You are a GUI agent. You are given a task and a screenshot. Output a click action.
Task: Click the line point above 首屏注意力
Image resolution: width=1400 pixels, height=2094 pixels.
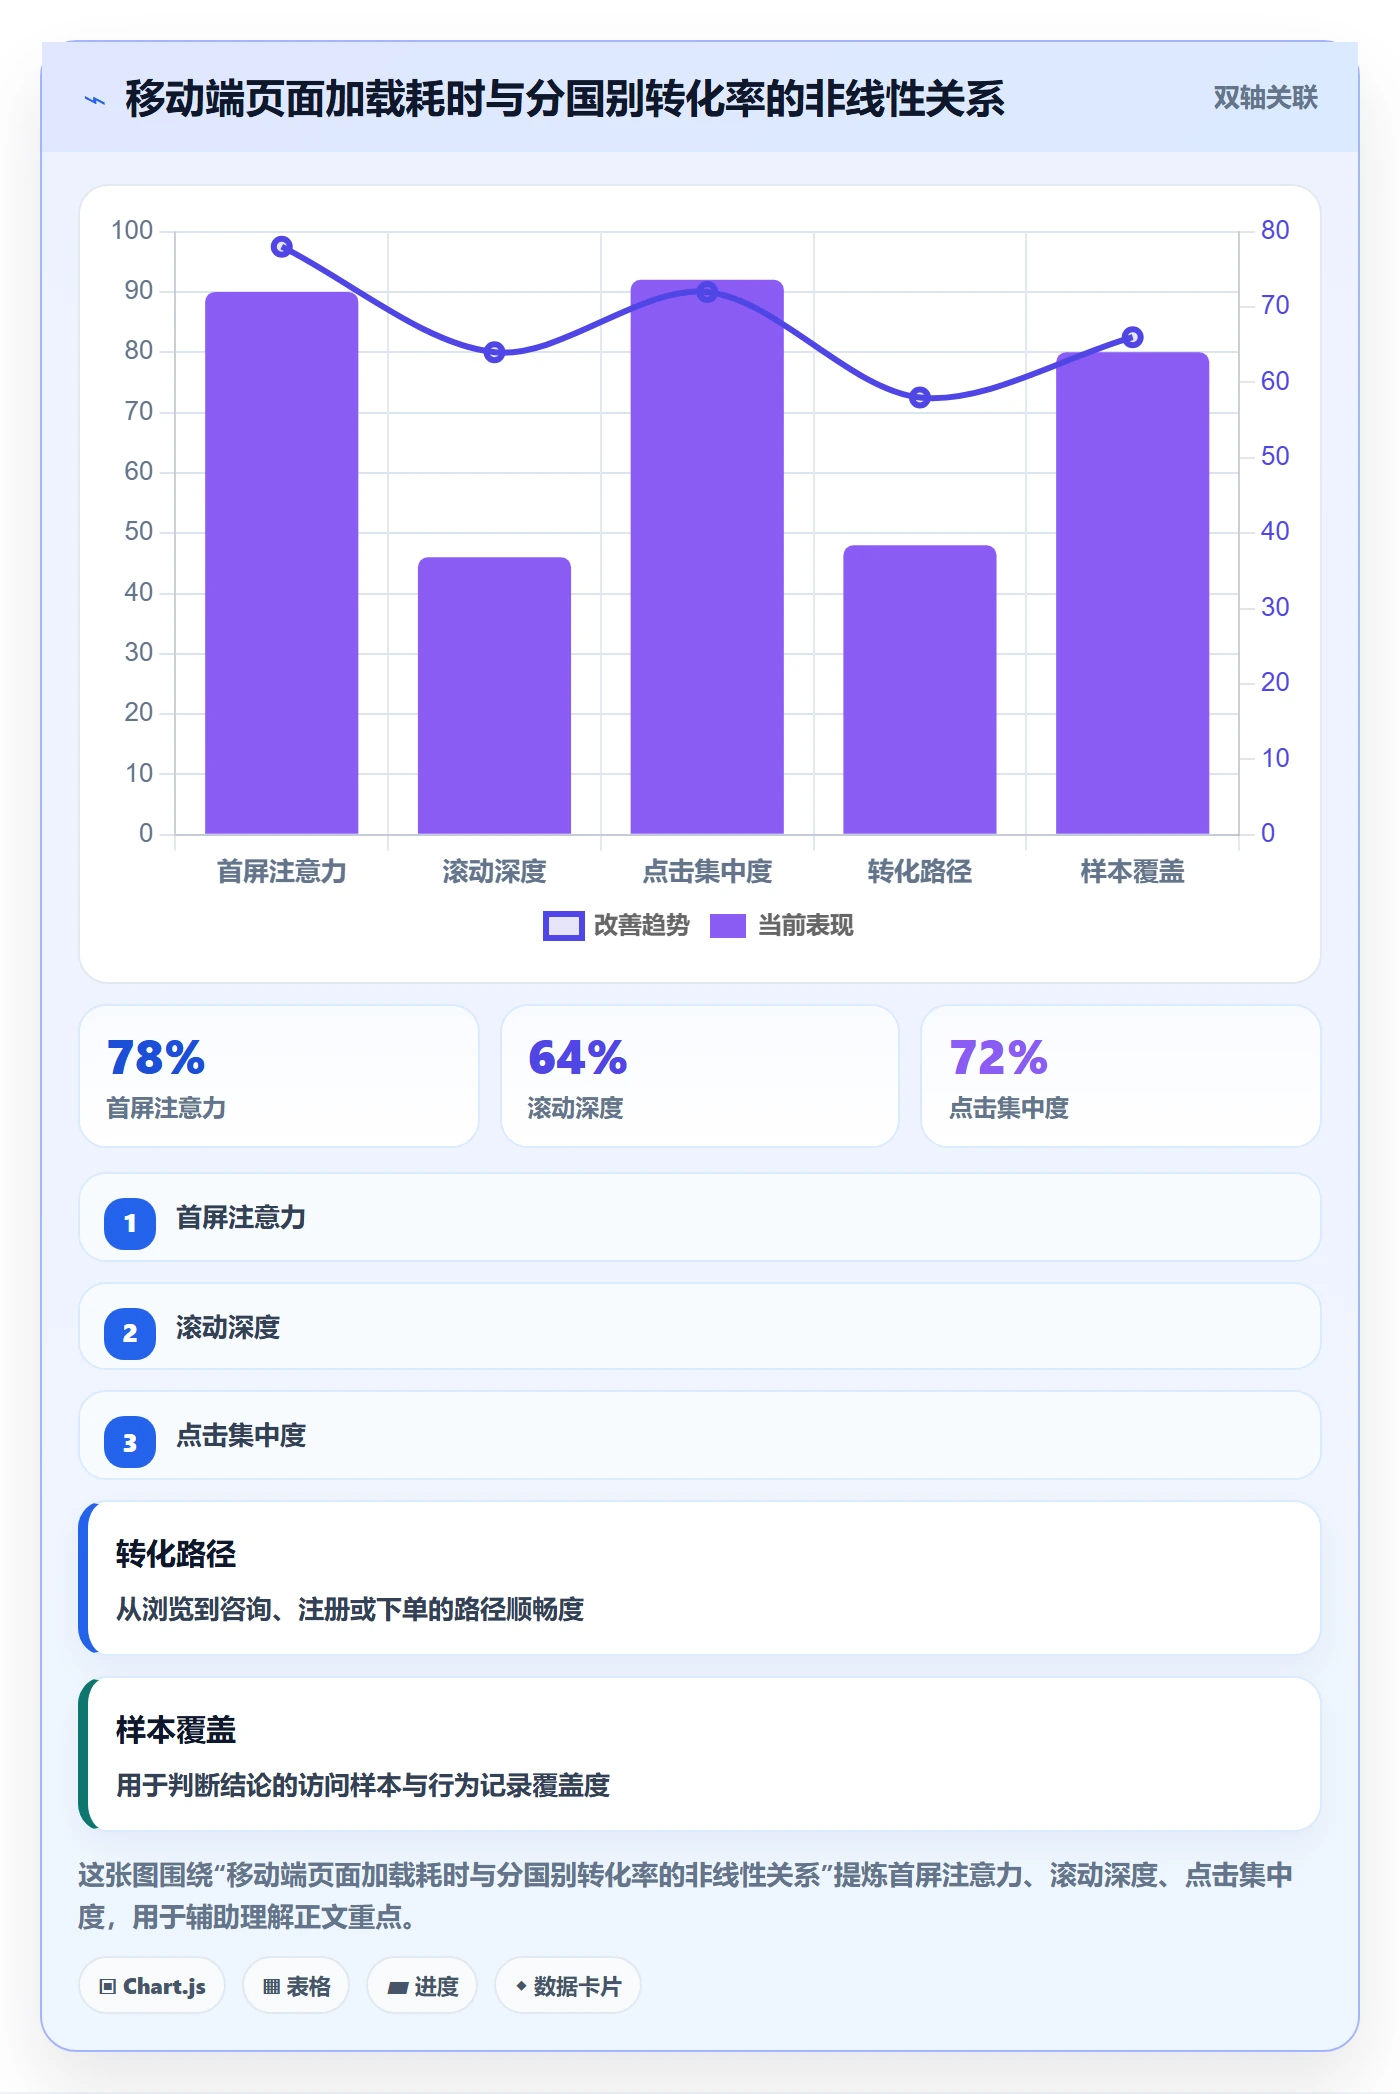click(x=282, y=247)
